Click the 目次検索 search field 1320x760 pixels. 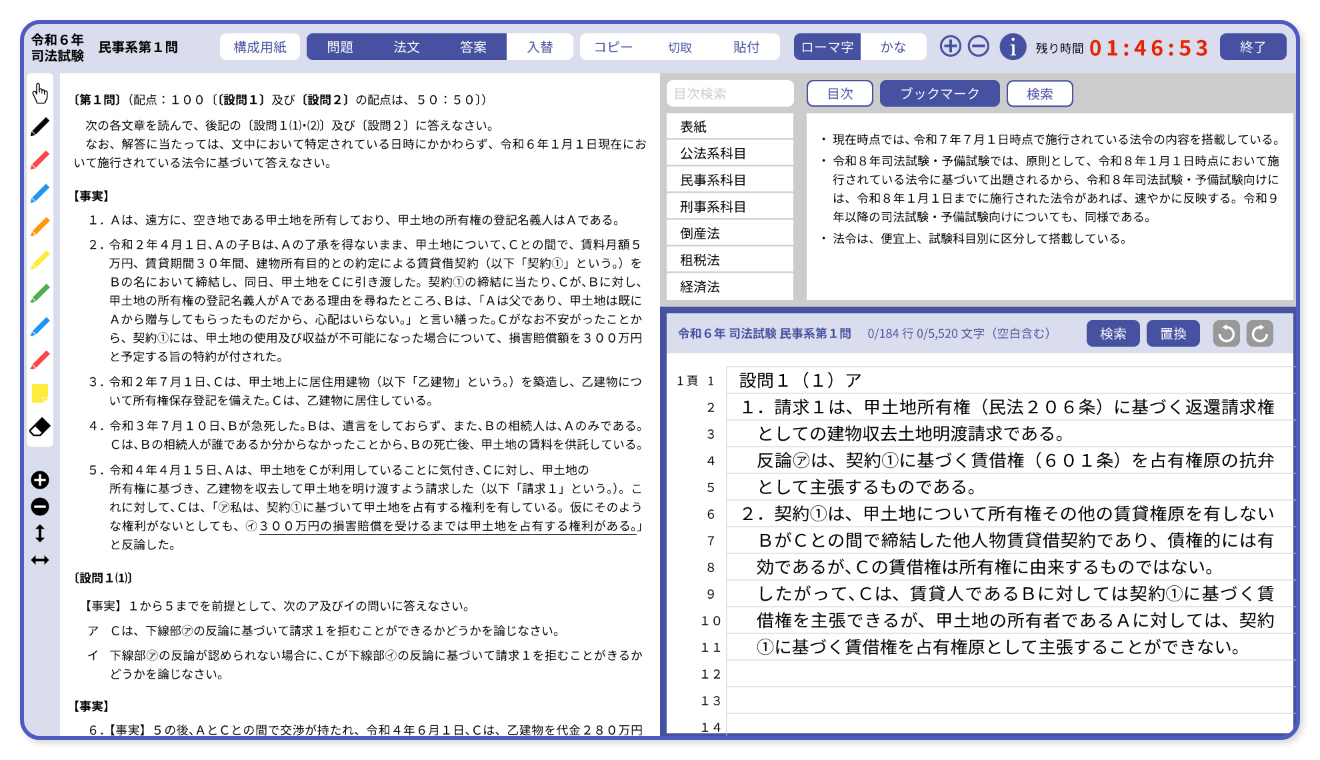pyautogui.click(x=730, y=94)
